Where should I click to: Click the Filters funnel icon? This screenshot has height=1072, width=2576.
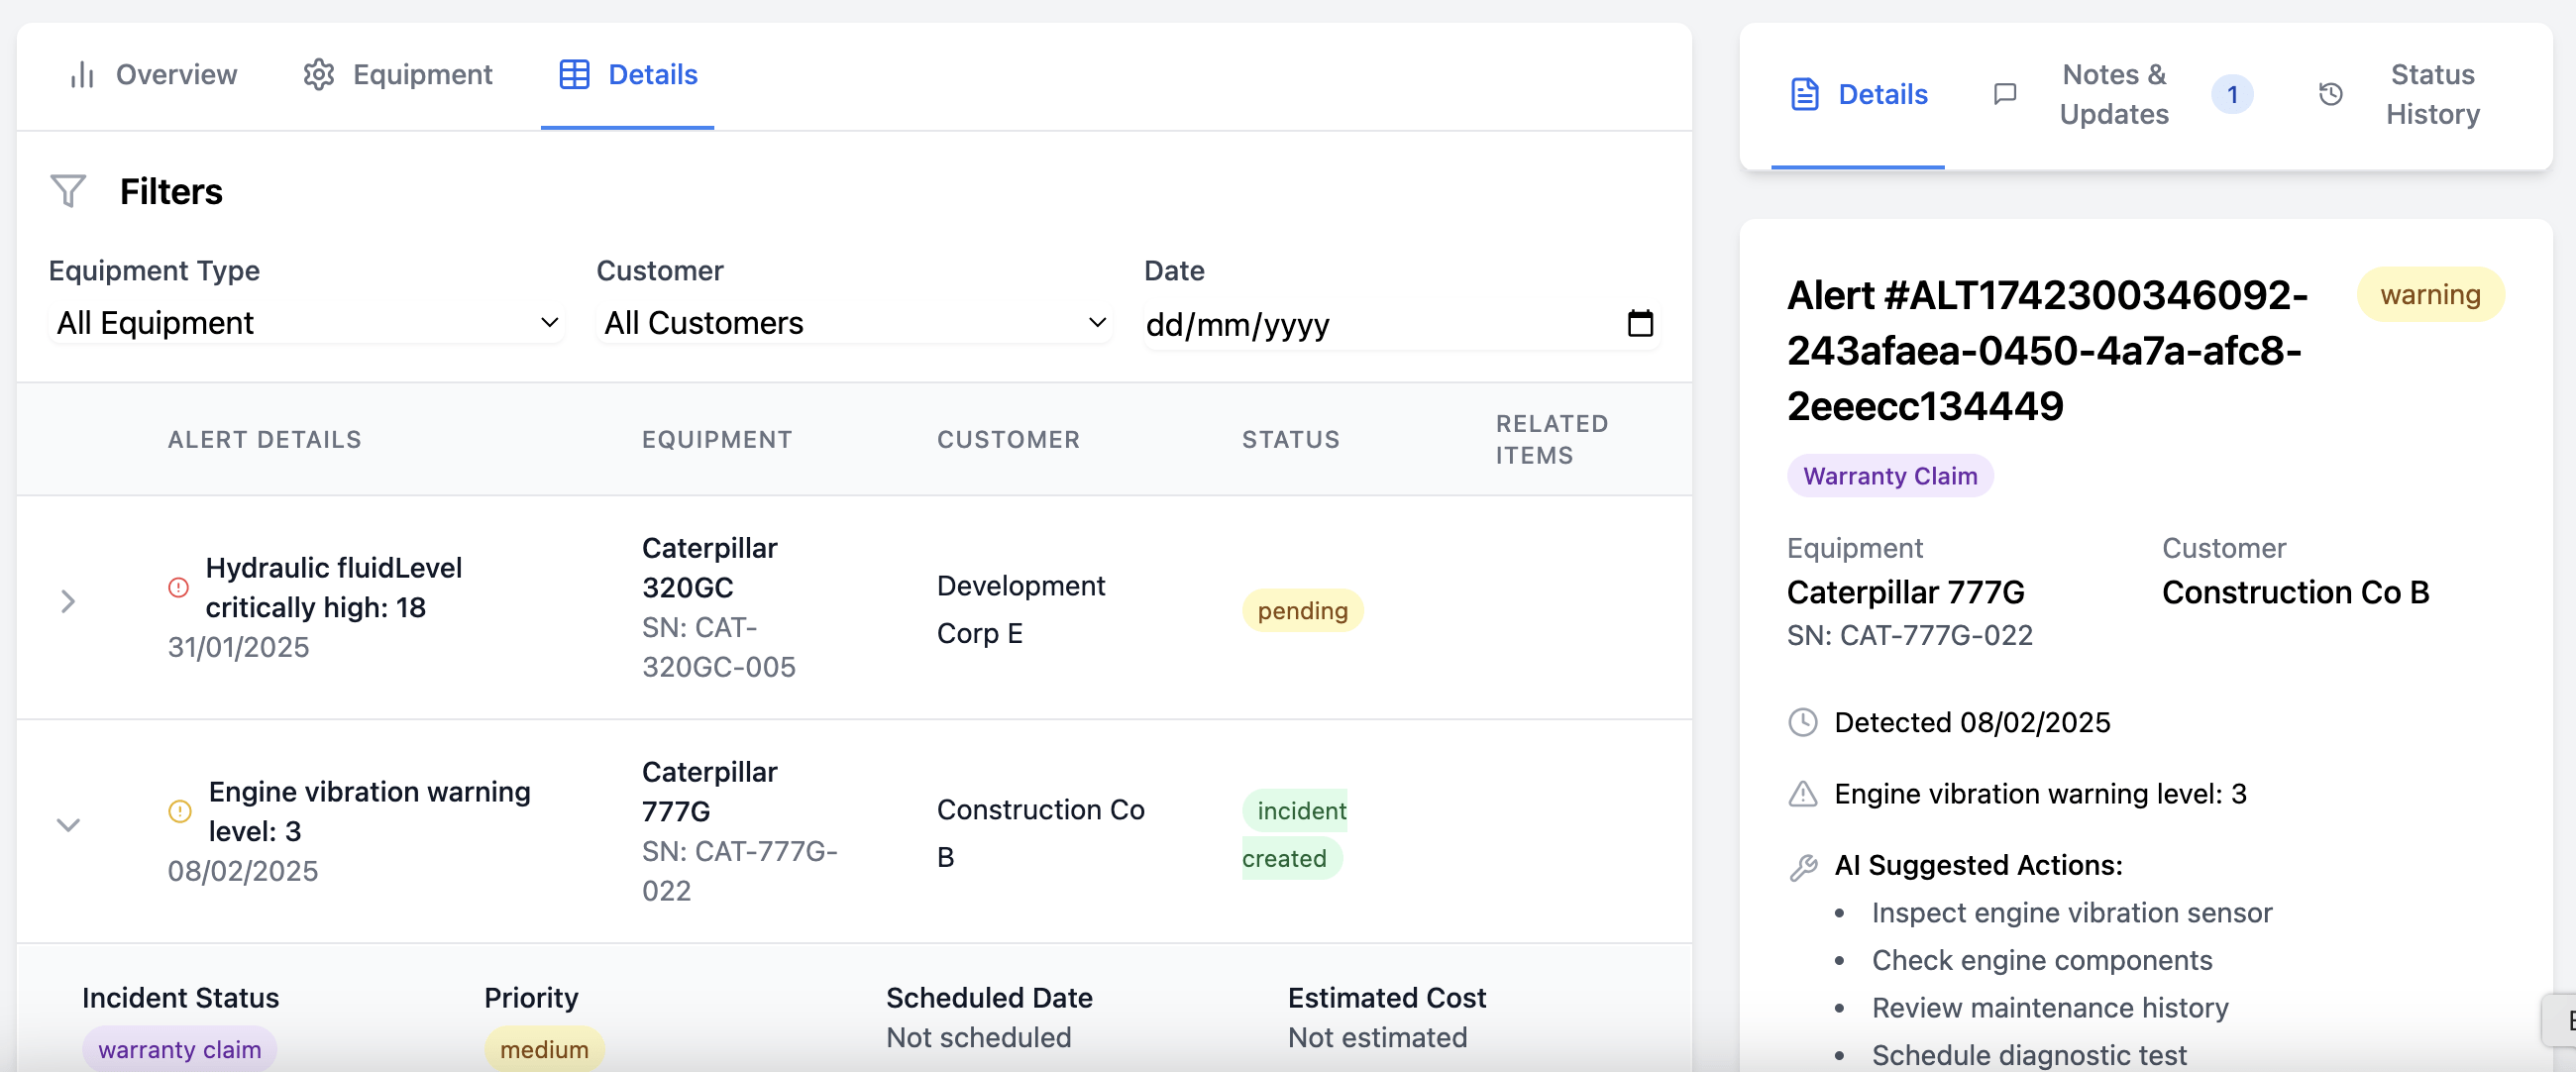(67, 190)
